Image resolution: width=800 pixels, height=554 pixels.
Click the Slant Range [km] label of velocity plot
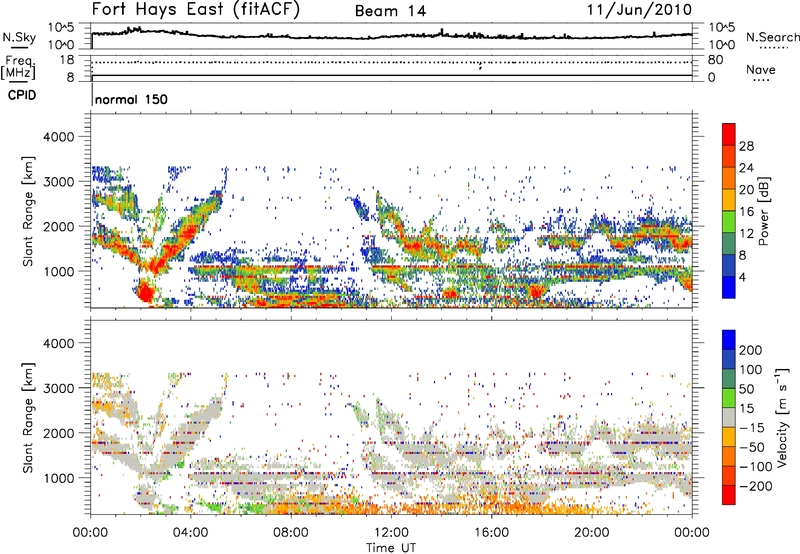[x=28, y=418]
